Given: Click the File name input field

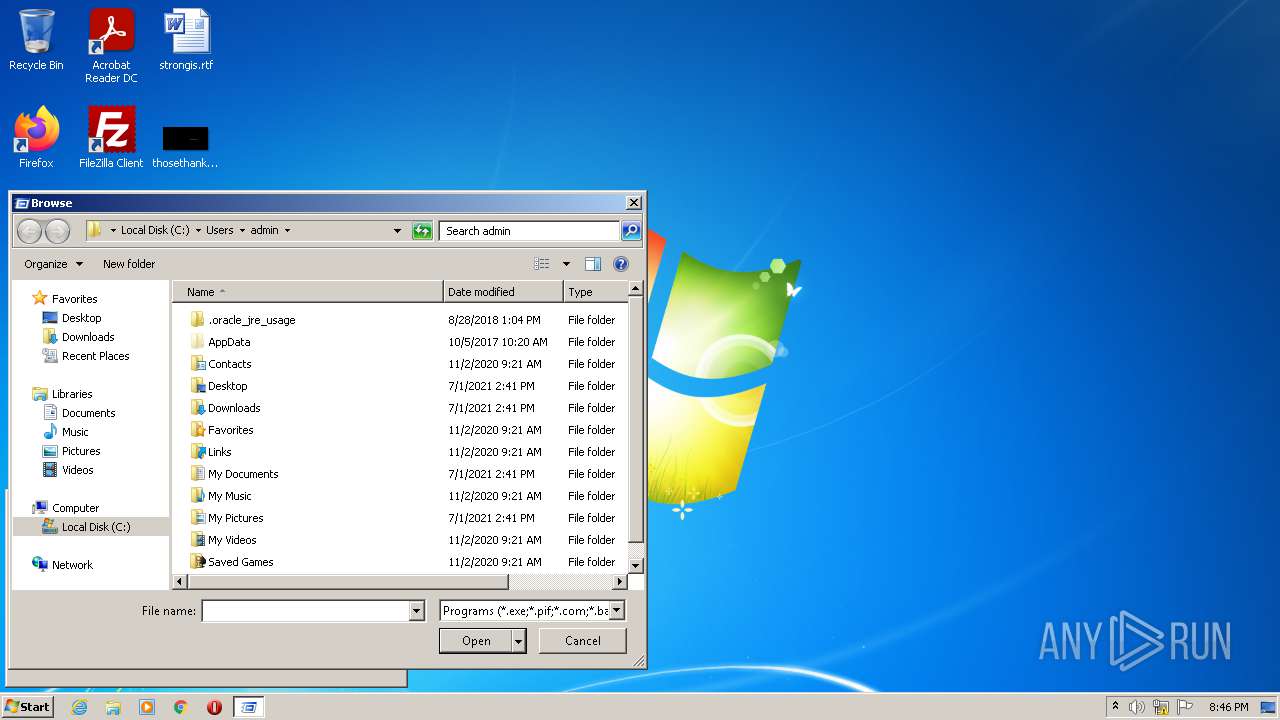Looking at the screenshot, I should (306, 611).
